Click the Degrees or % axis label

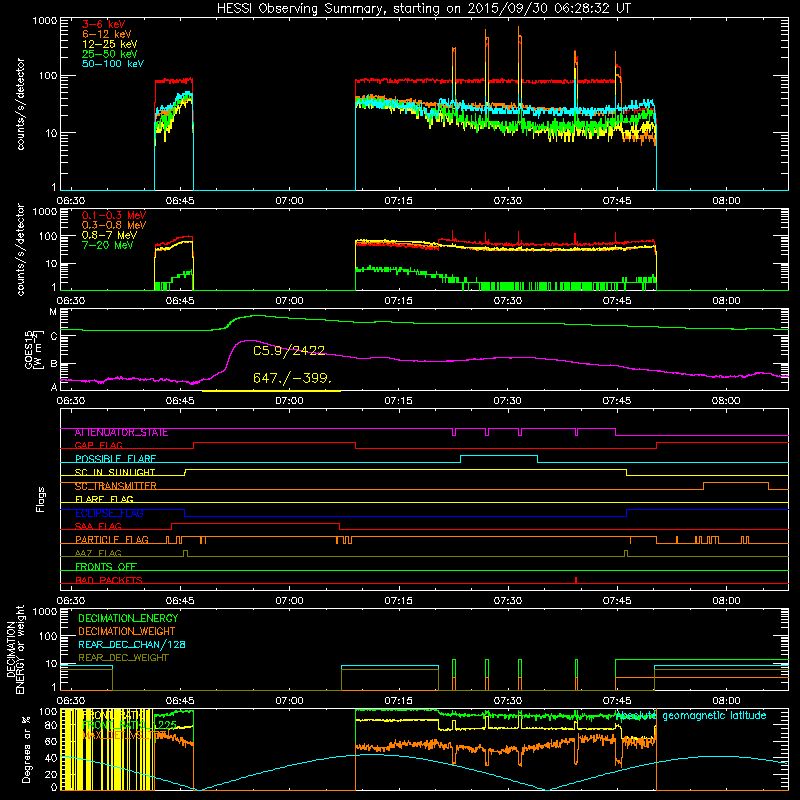click(26, 749)
